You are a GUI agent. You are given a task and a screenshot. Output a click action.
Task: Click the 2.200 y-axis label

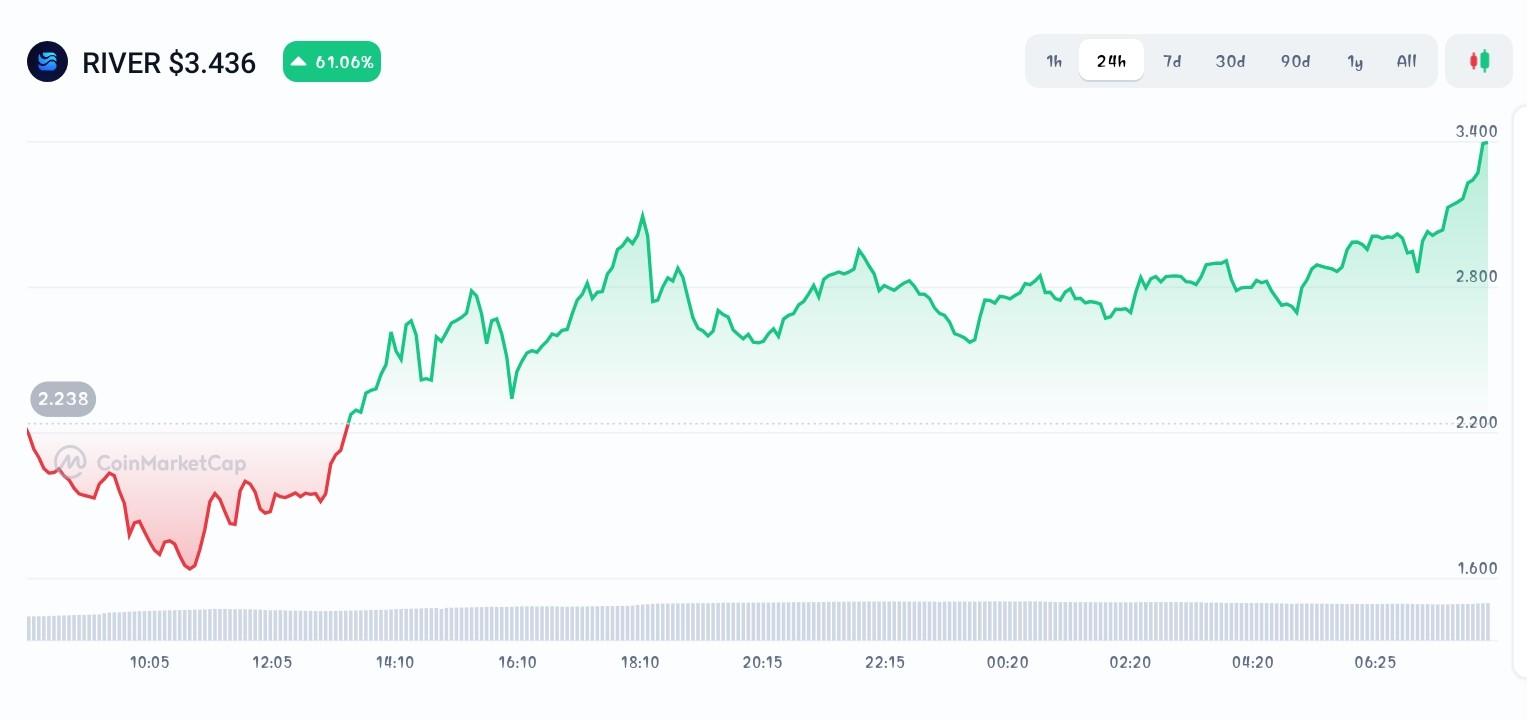(x=1476, y=422)
